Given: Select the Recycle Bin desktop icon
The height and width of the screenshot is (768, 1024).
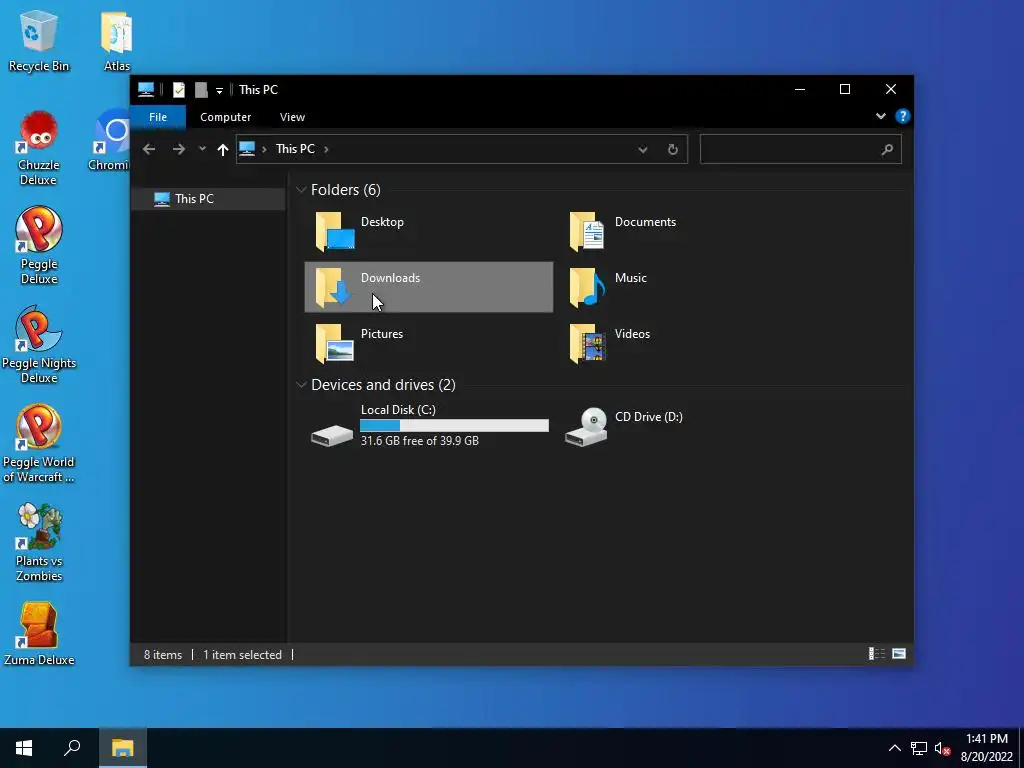Looking at the screenshot, I should tap(39, 40).
